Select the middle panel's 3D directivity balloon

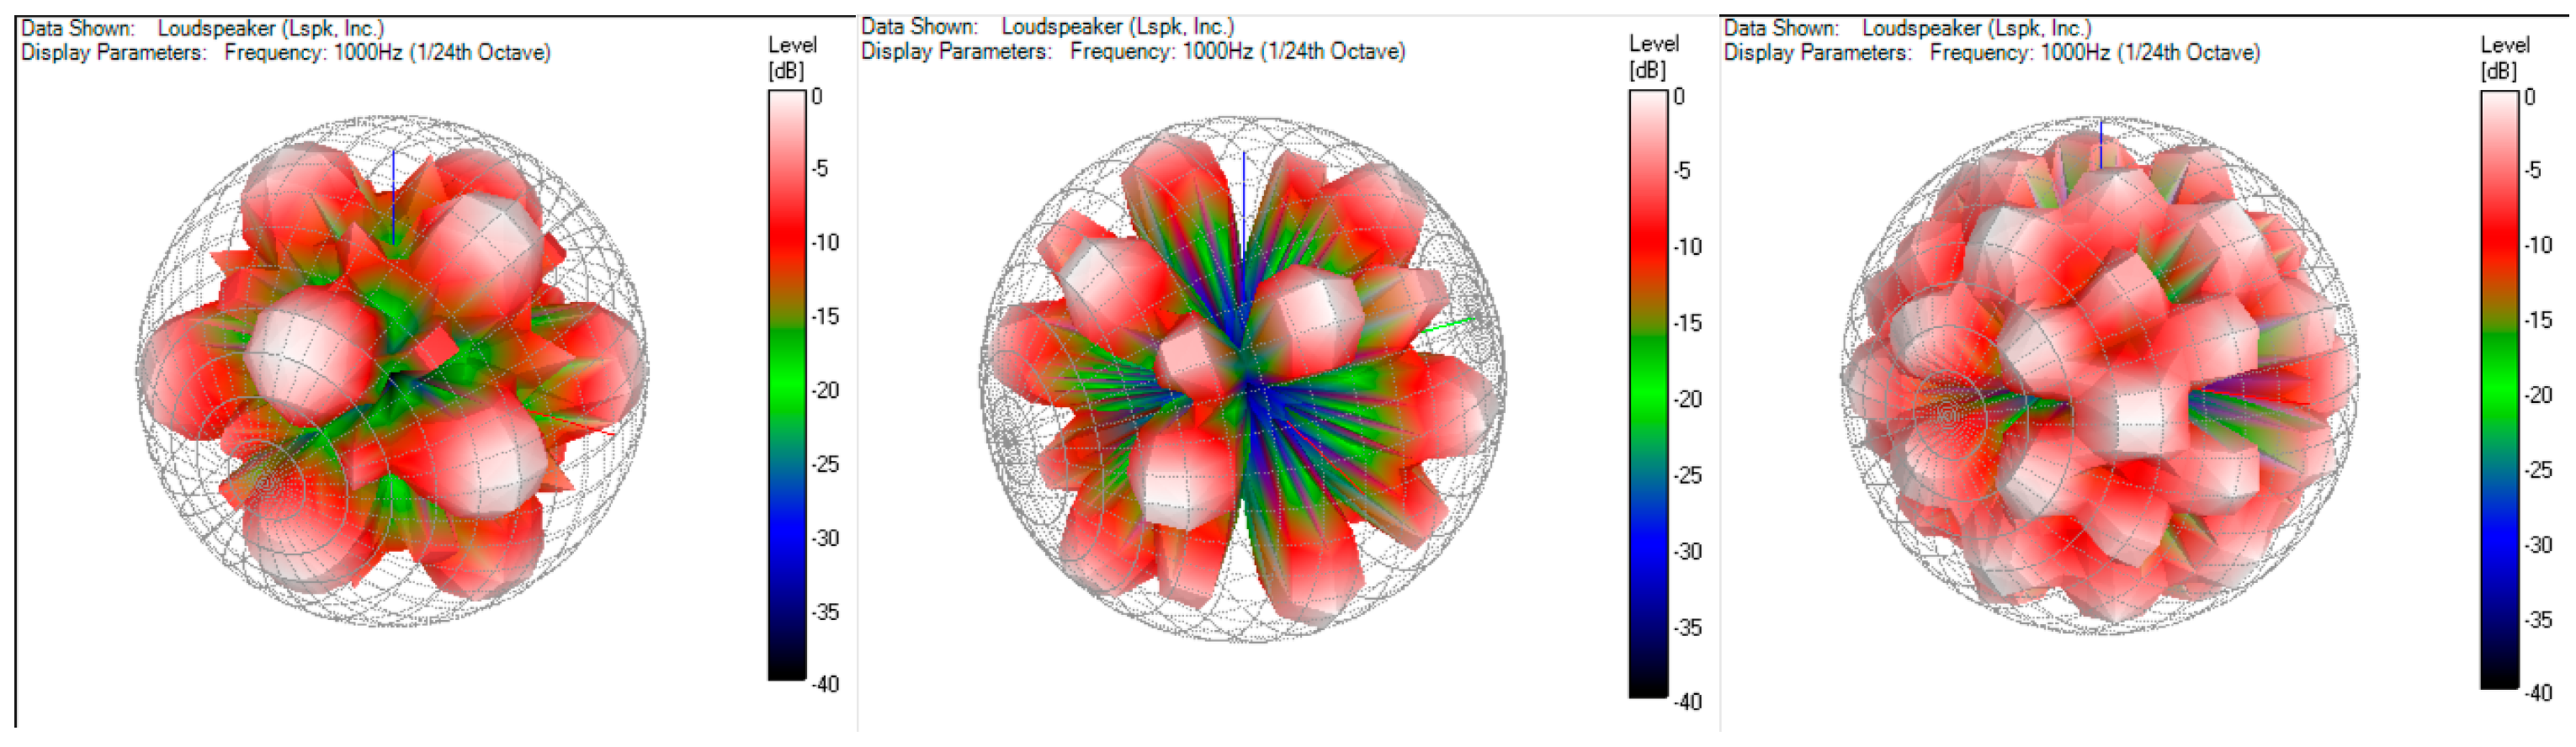pos(1242,380)
